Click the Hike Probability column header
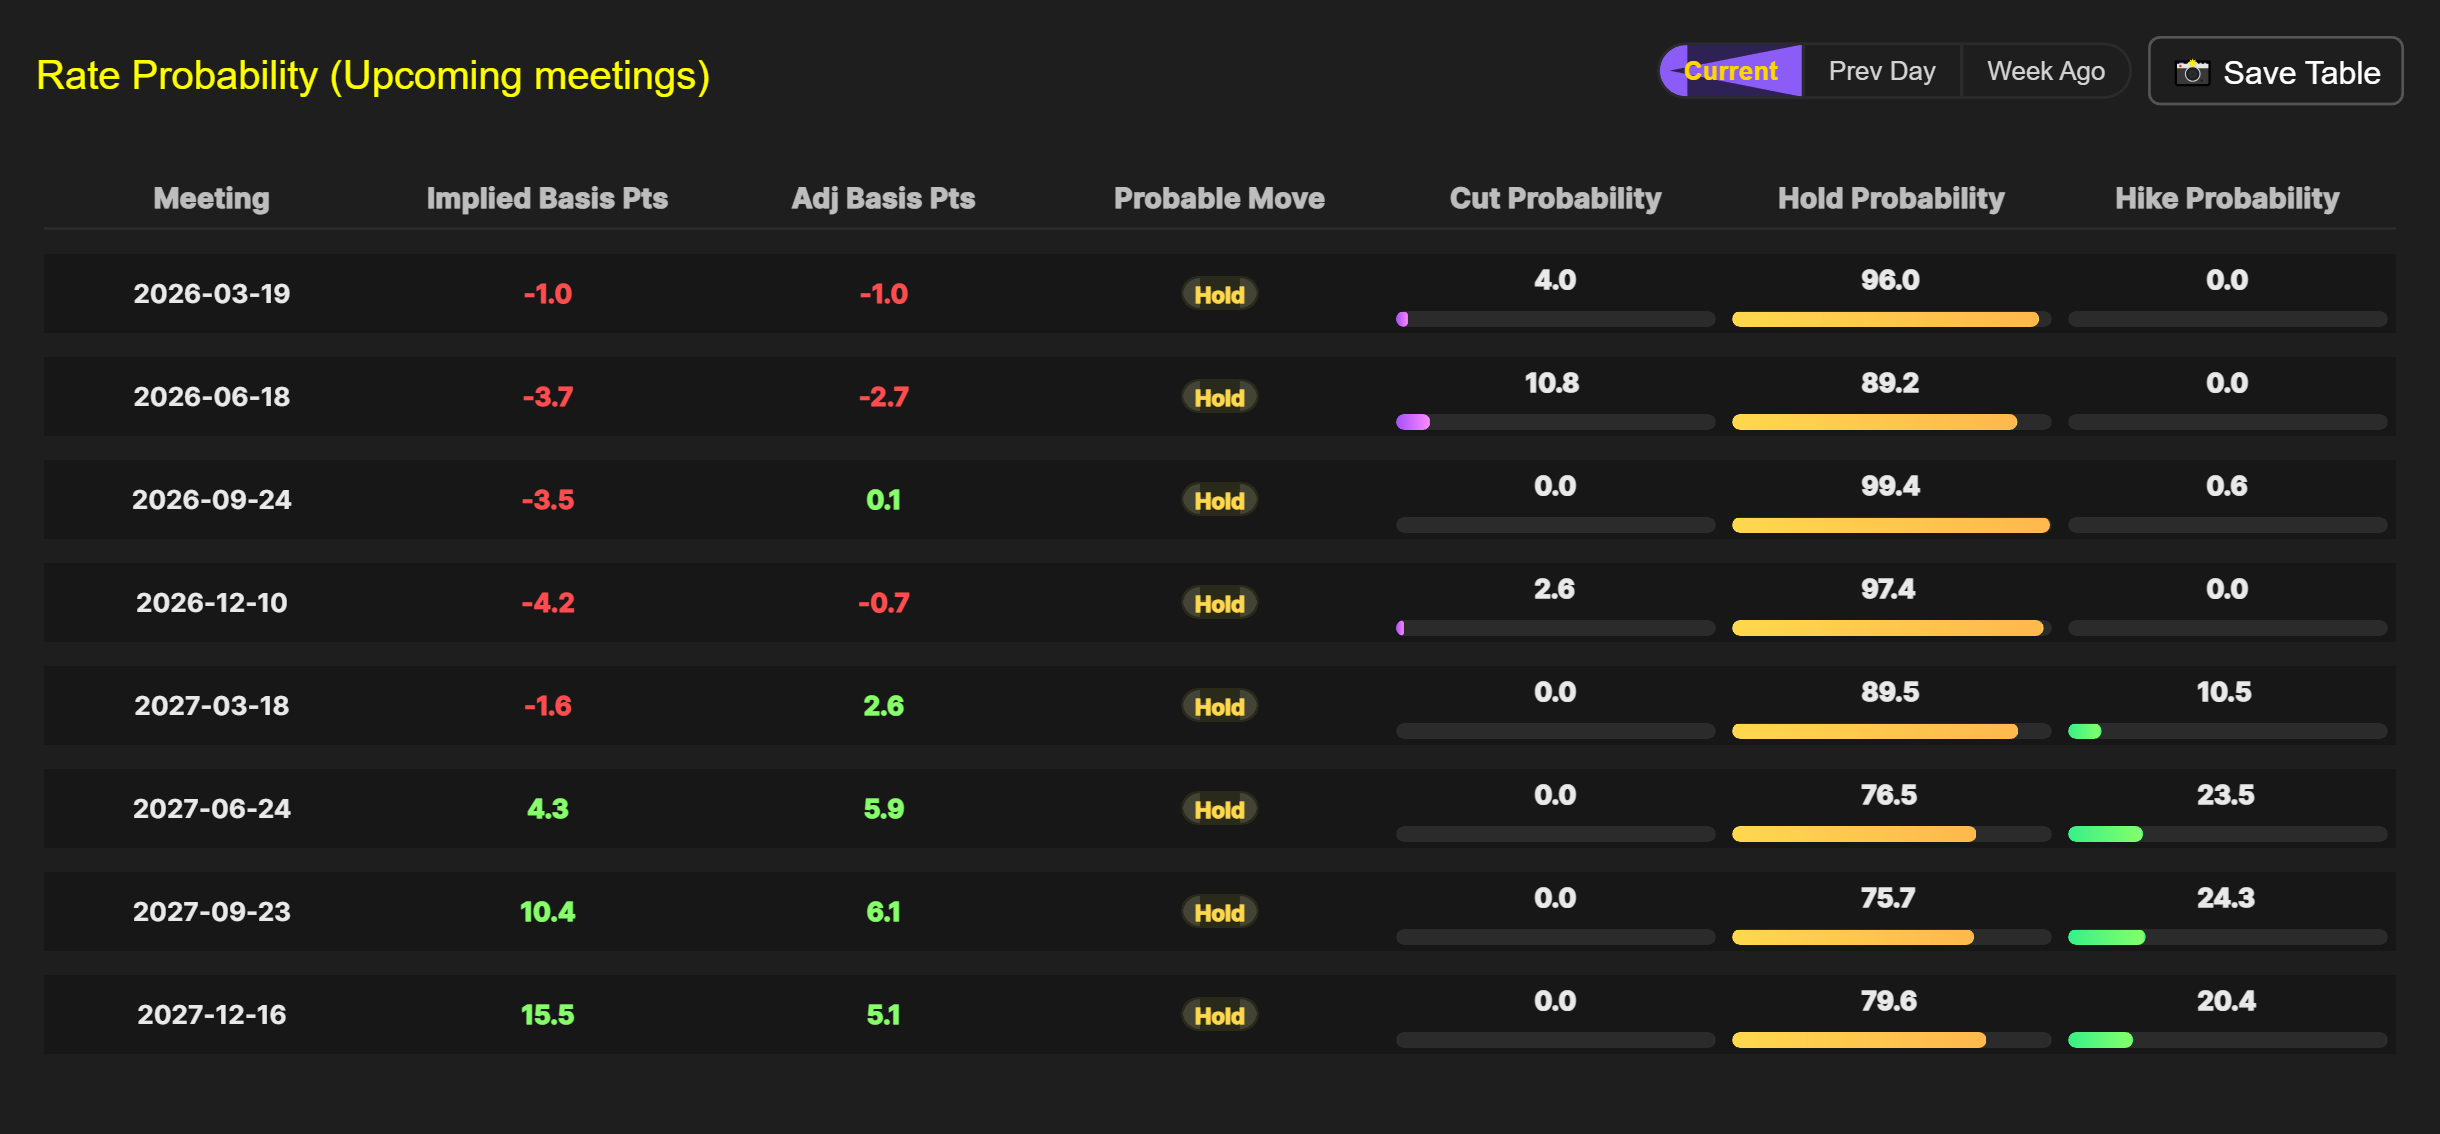The width and height of the screenshot is (2440, 1134). click(2226, 198)
